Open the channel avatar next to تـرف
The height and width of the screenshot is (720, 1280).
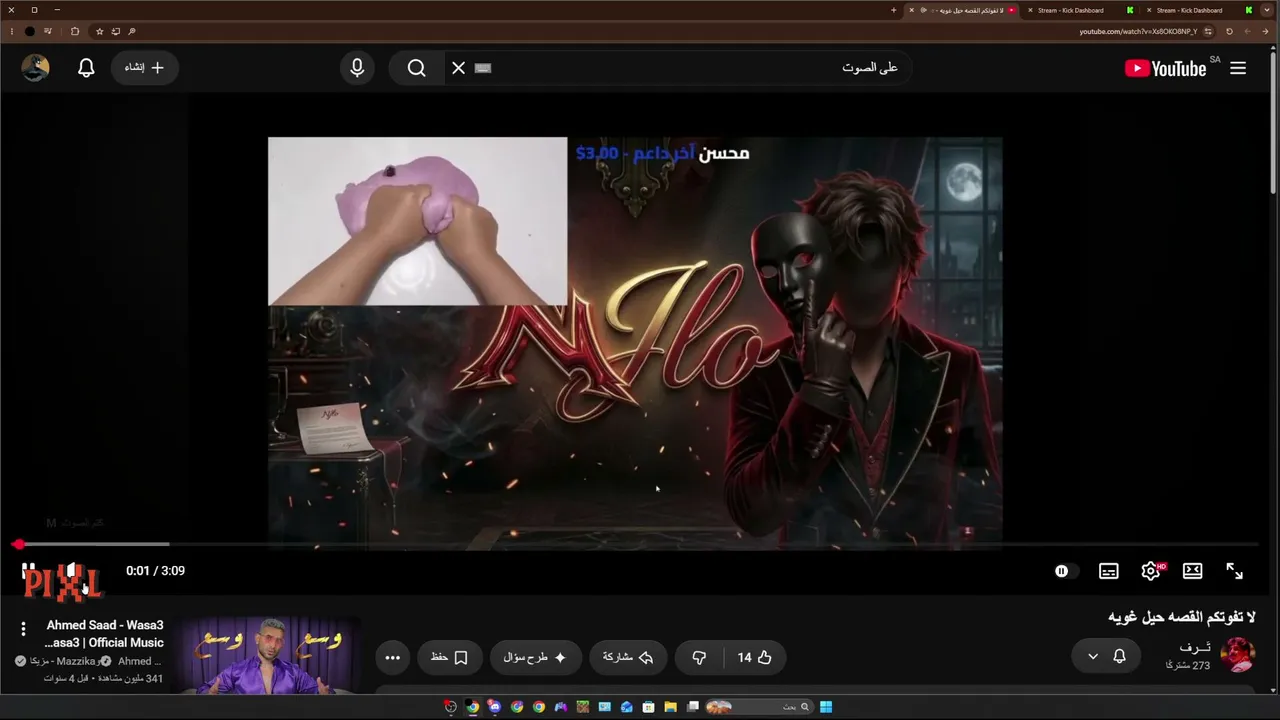tap(1238, 655)
